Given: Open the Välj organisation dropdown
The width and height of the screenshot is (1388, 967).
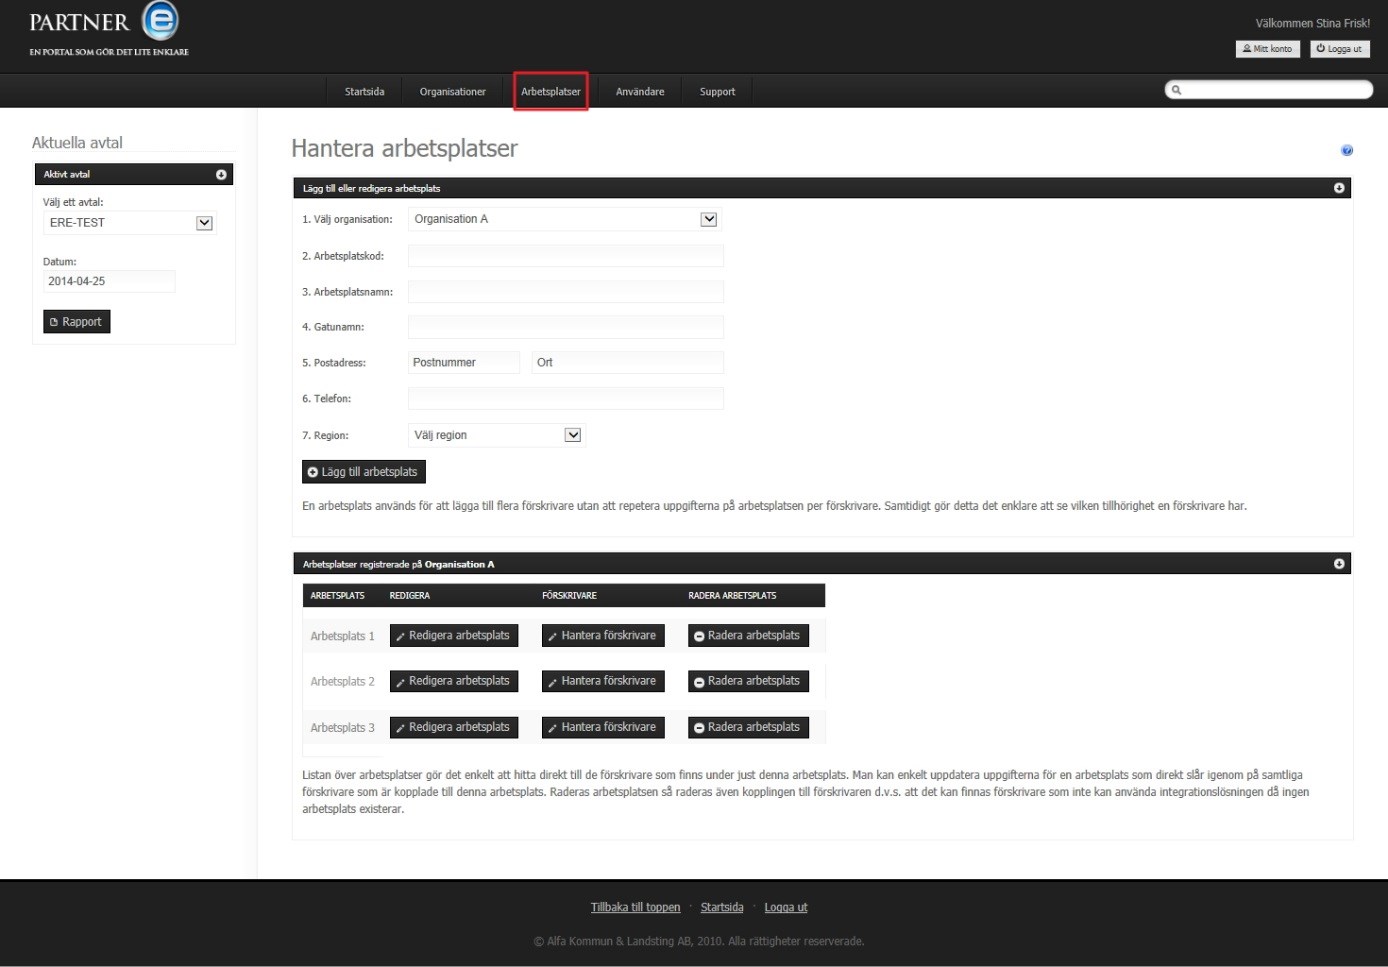Looking at the screenshot, I should point(565,219).
